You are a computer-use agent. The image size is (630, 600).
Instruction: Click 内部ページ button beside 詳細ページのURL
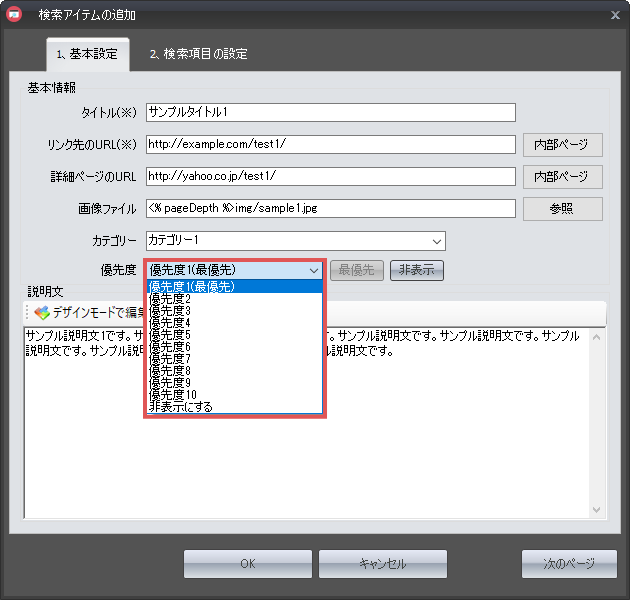click(562, 177)
